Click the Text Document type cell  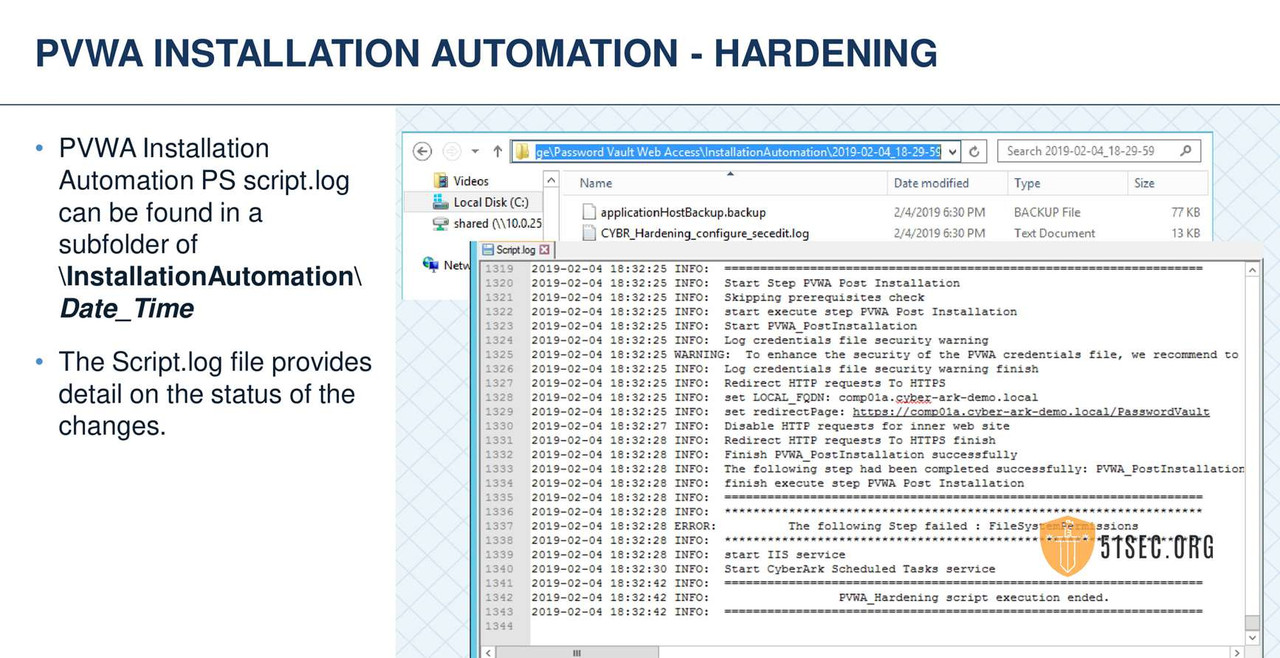[x=1054, y=233]
